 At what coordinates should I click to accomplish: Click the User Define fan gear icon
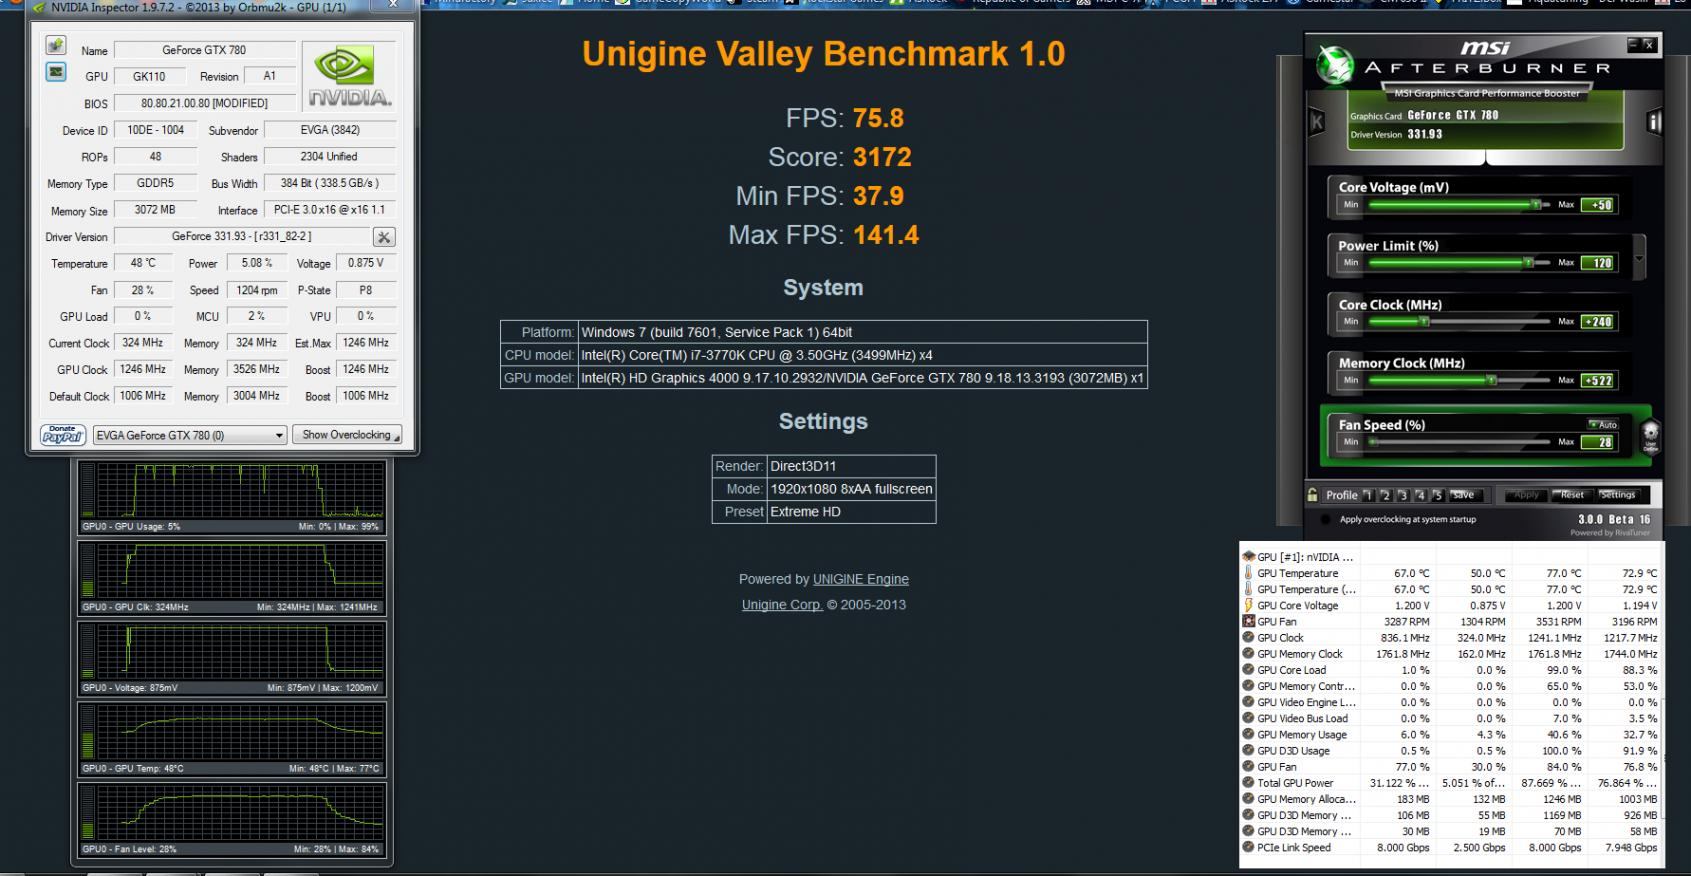[1650, 436]
